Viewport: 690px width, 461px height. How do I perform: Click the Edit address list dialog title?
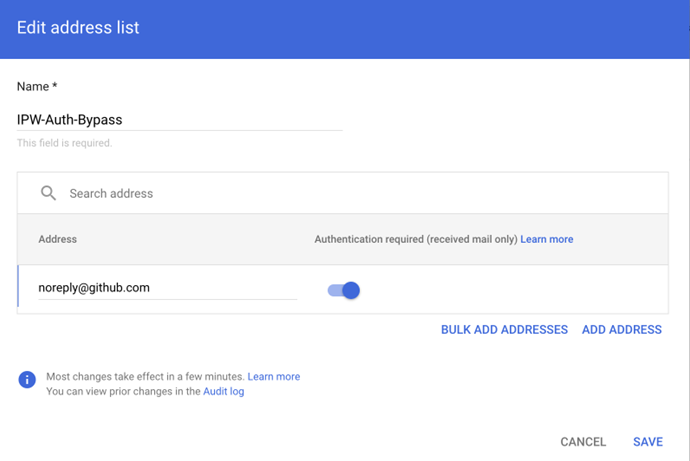click(x=78, y=28)
